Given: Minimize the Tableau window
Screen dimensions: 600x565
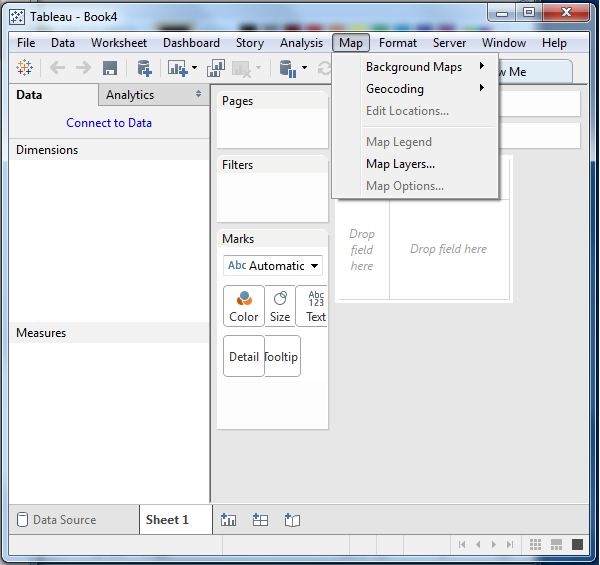Looking at the screenshot, I should tap(501, 14).
